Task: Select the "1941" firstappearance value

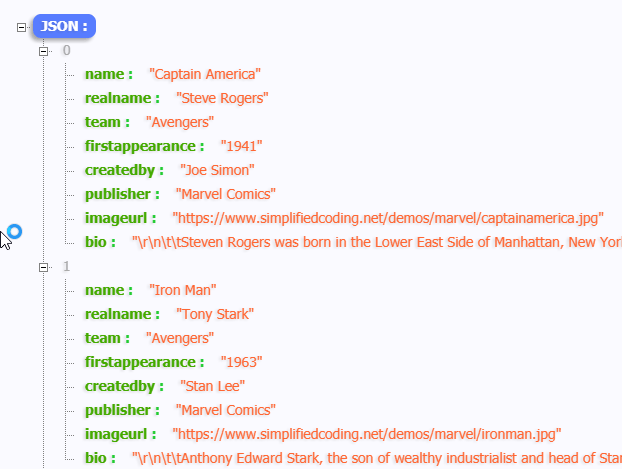Action: coord(241,146)
